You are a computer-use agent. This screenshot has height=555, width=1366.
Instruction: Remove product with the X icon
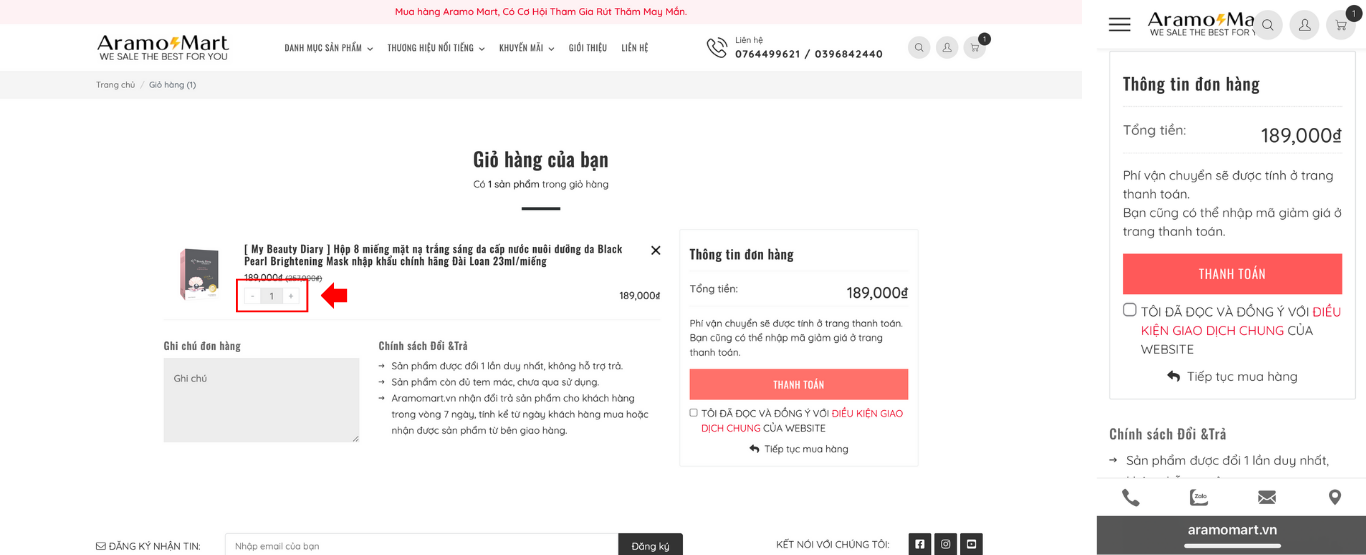coord(656,250)
